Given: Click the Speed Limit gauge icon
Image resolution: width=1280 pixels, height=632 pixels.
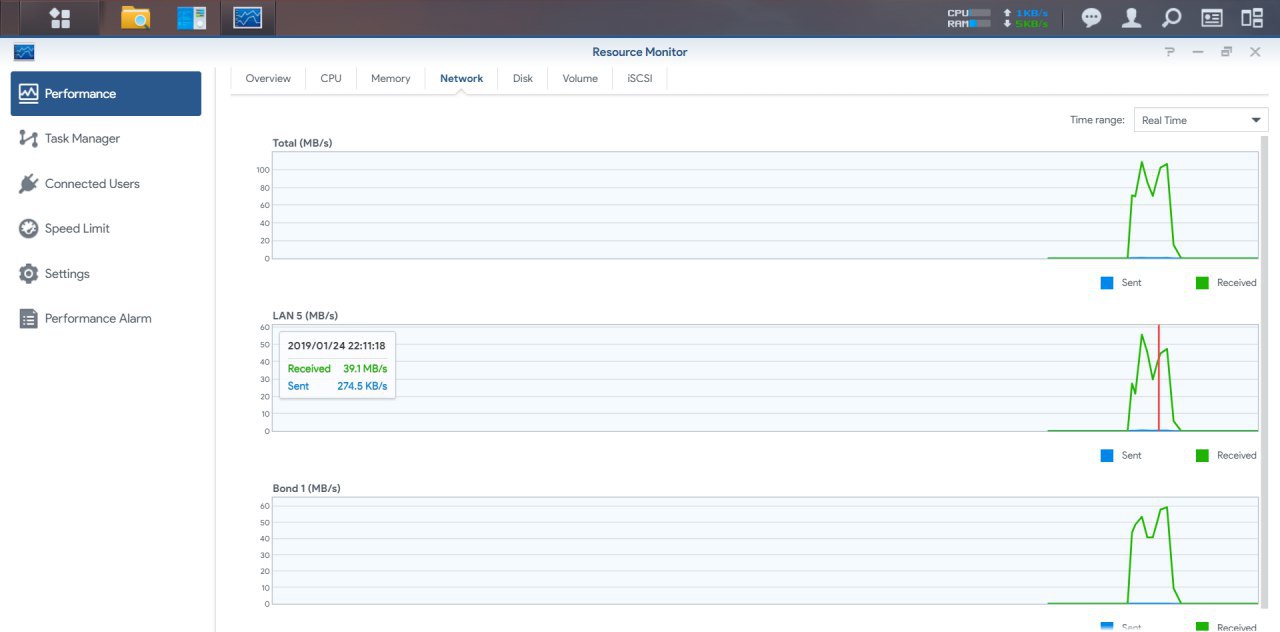Looking at the screenshot, I should click(28, 228).
